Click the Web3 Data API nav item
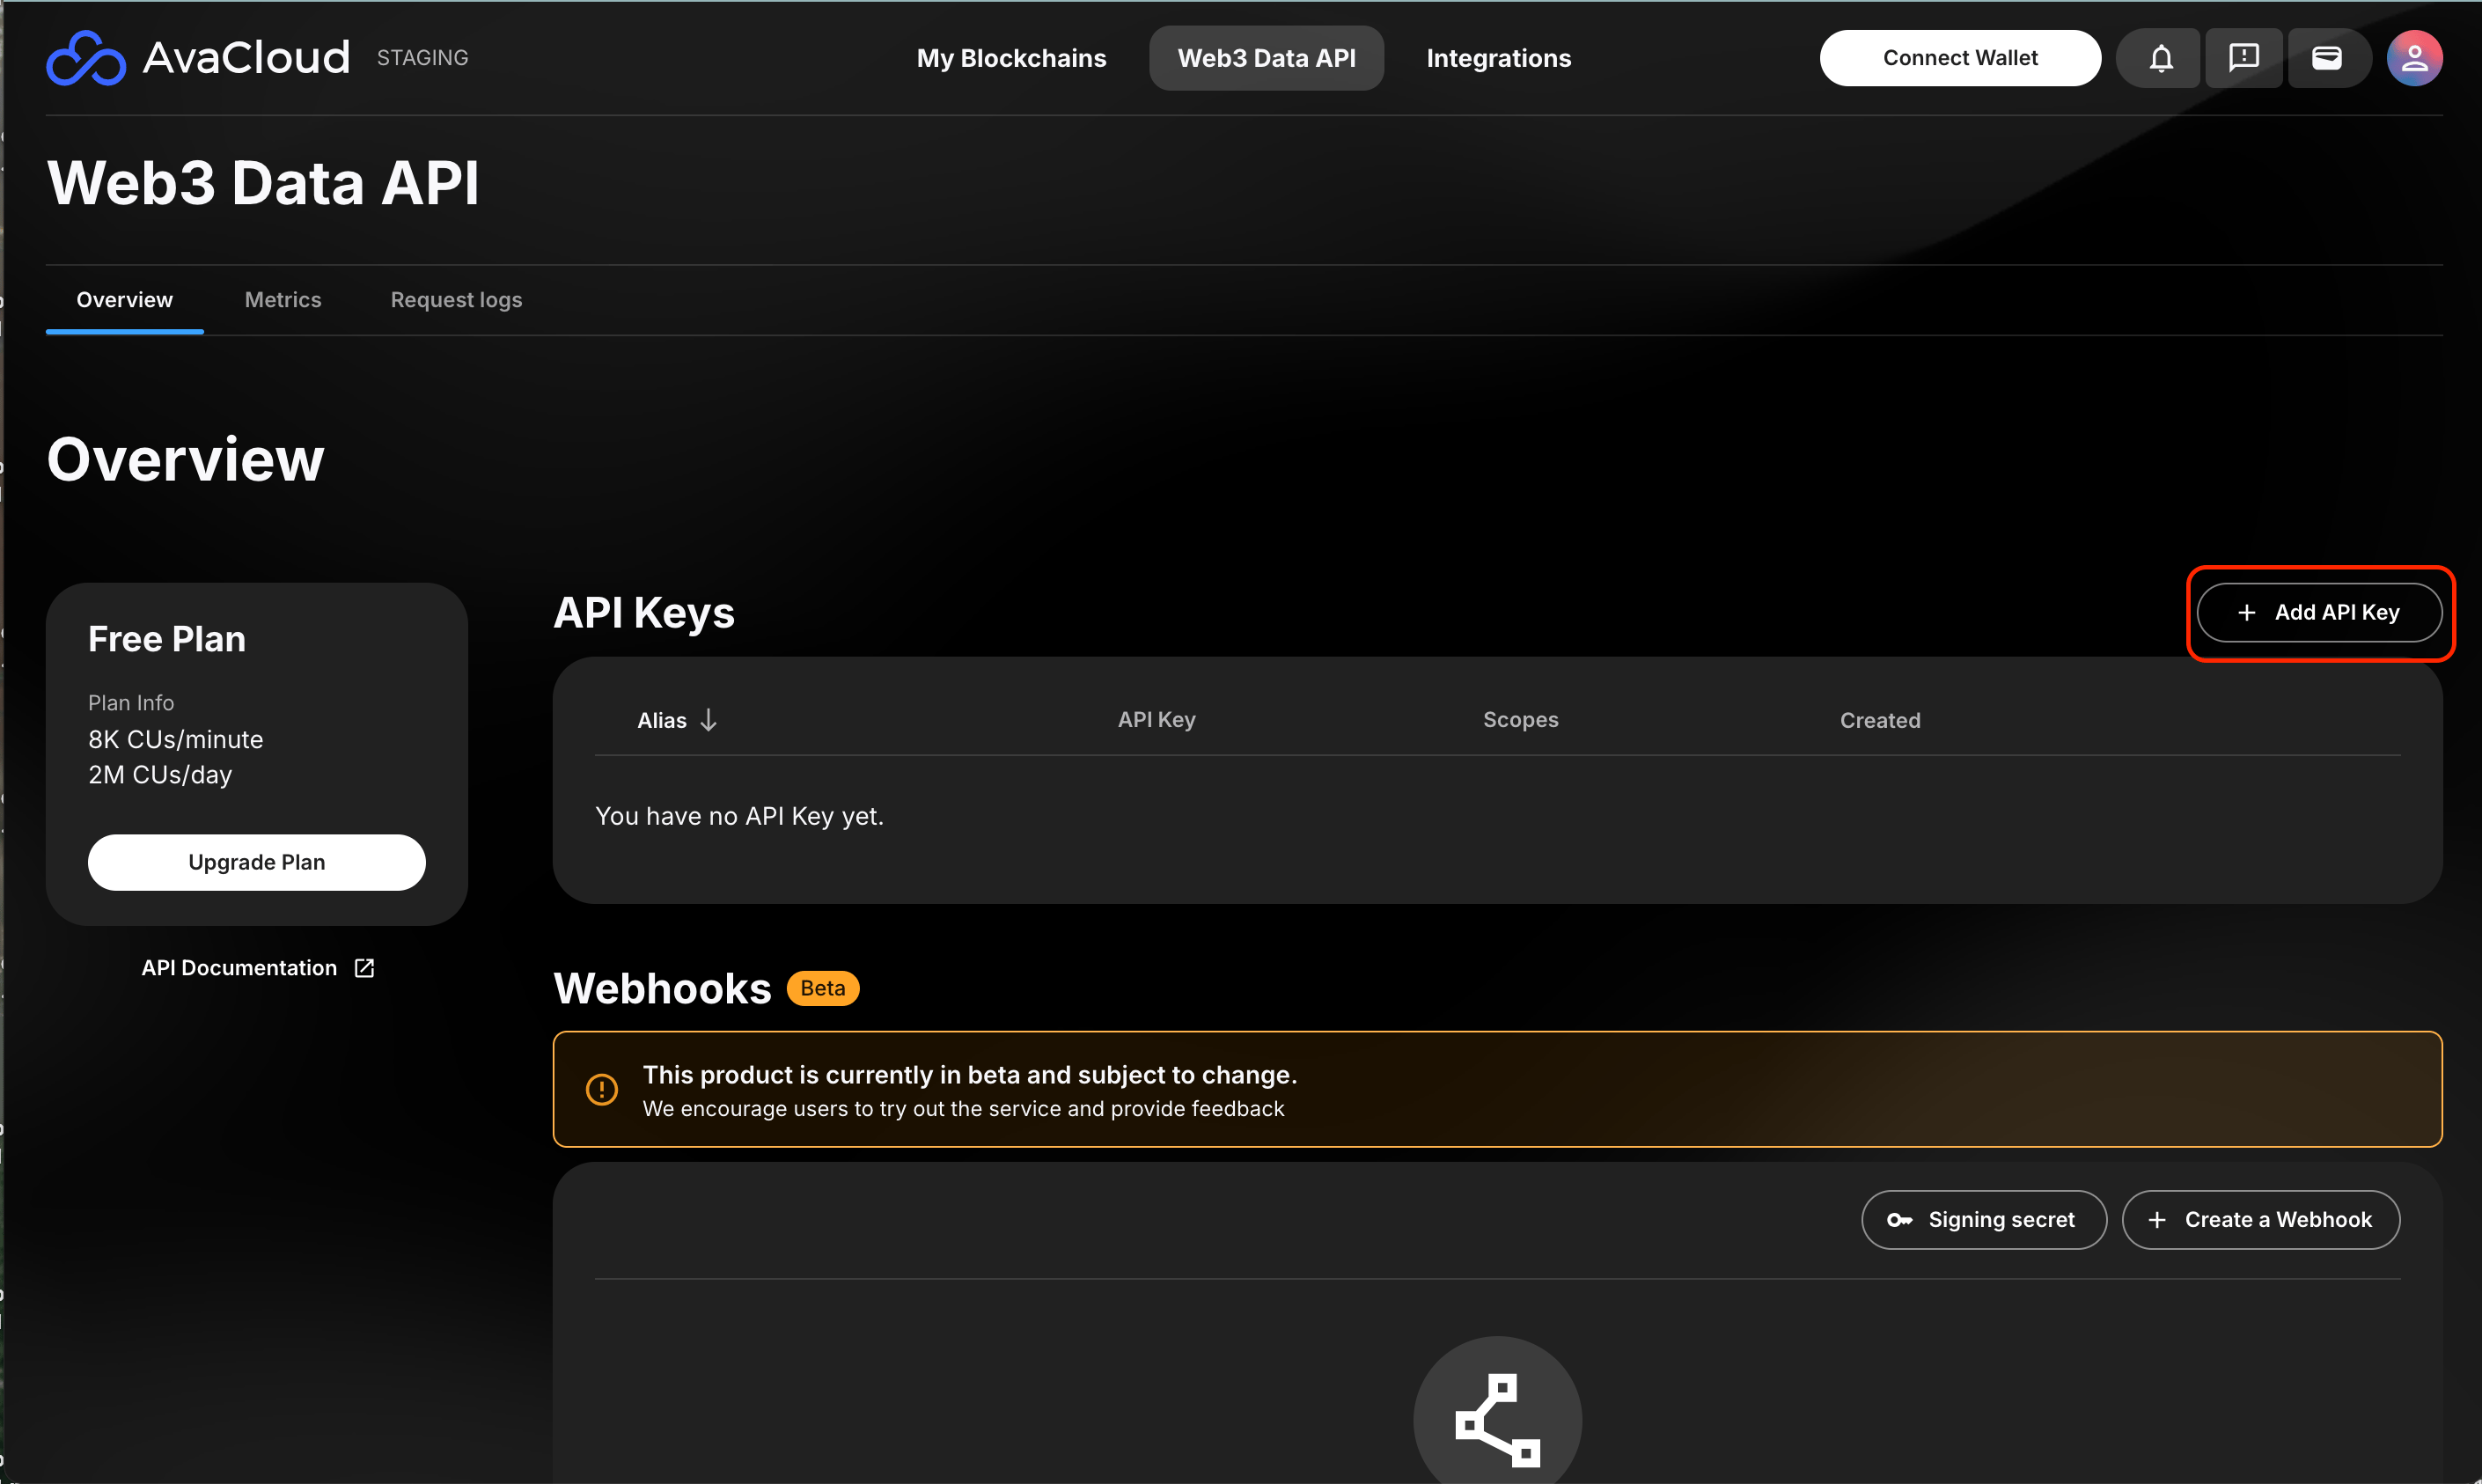 pos(1266,58)
